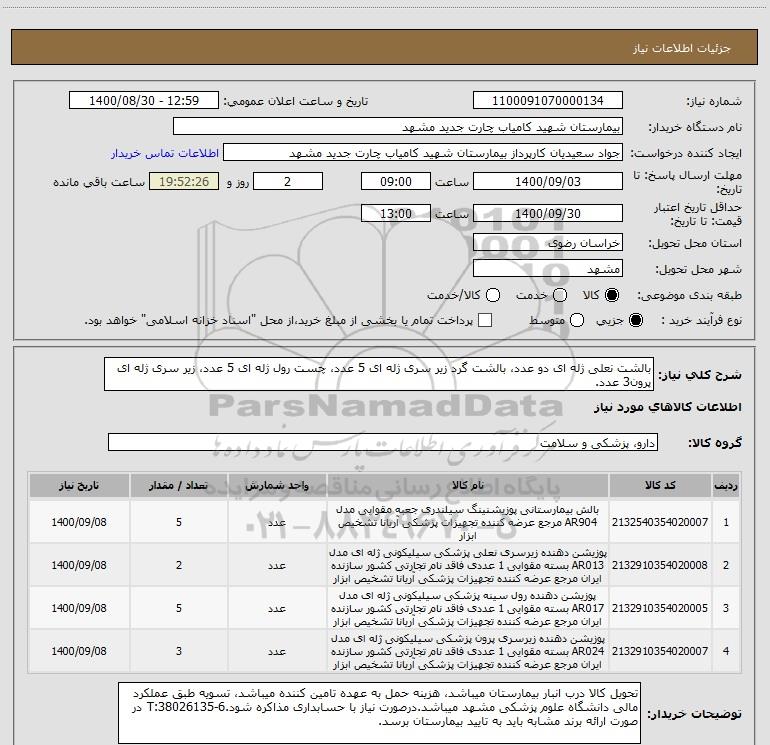Screen dimensions: 770x745
Task: Click the AR013 product name cell
Action: 468,565
